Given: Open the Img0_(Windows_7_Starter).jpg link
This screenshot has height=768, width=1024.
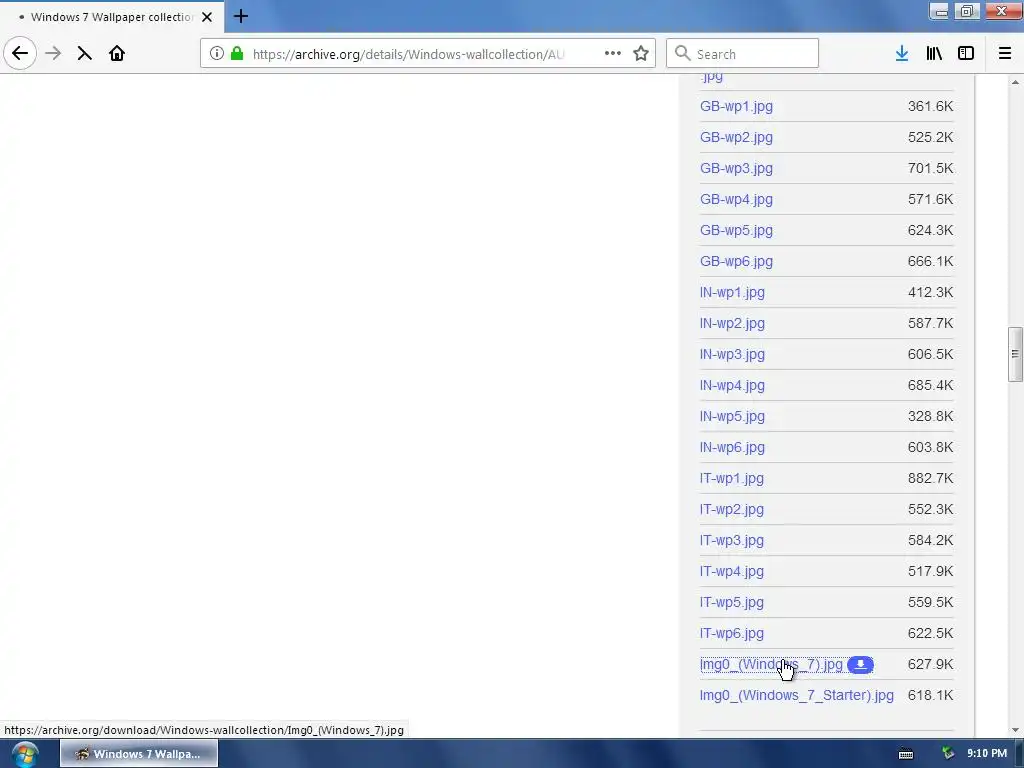Looking at the screenshot, I should [x=796, y=696].
